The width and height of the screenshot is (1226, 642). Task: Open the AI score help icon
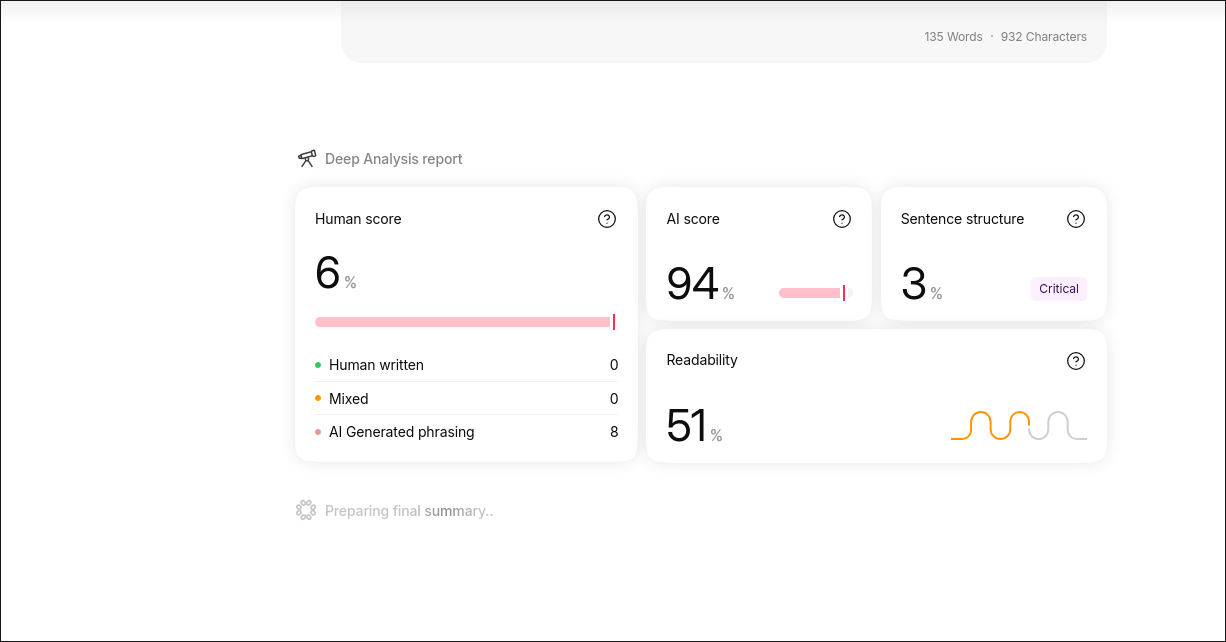pyautogui.click(x=842, y=219)
